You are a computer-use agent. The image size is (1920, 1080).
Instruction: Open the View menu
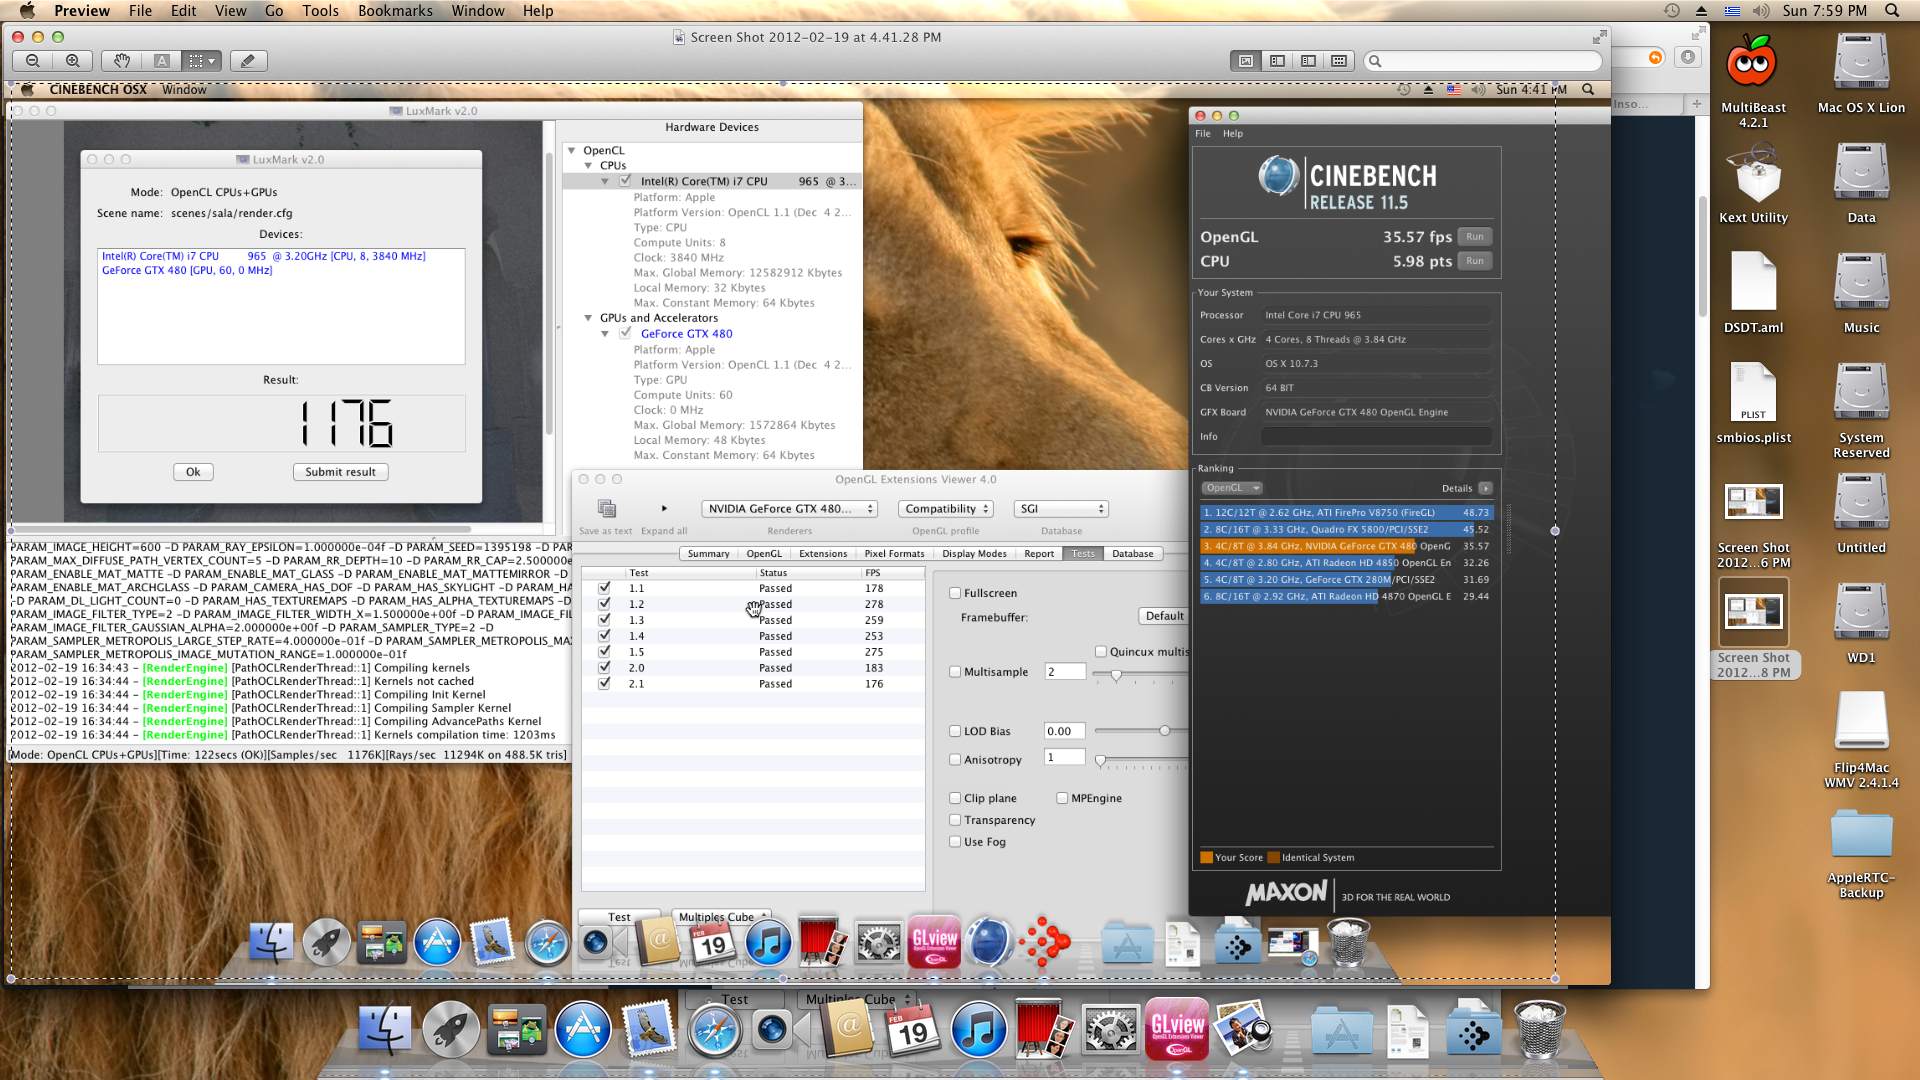click(230, 10)
